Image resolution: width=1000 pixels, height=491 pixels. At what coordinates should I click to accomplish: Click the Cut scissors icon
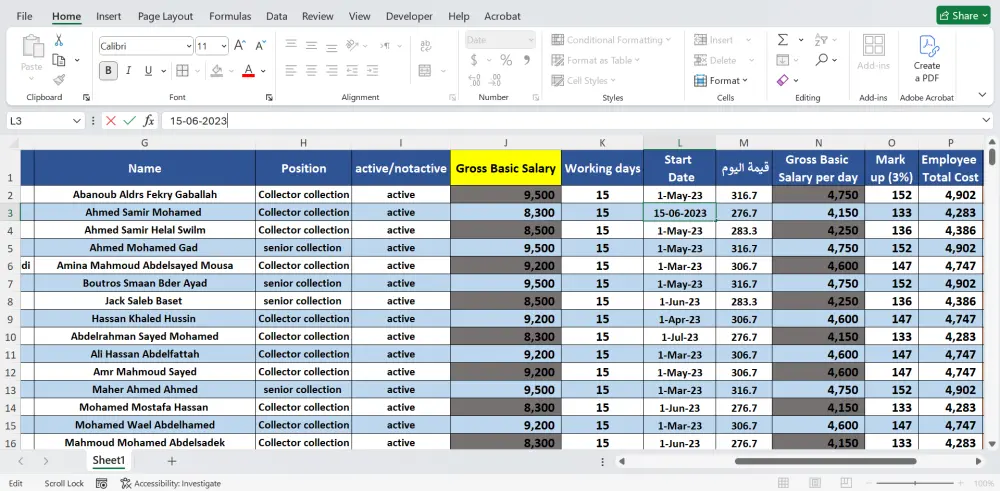point(59,40)
